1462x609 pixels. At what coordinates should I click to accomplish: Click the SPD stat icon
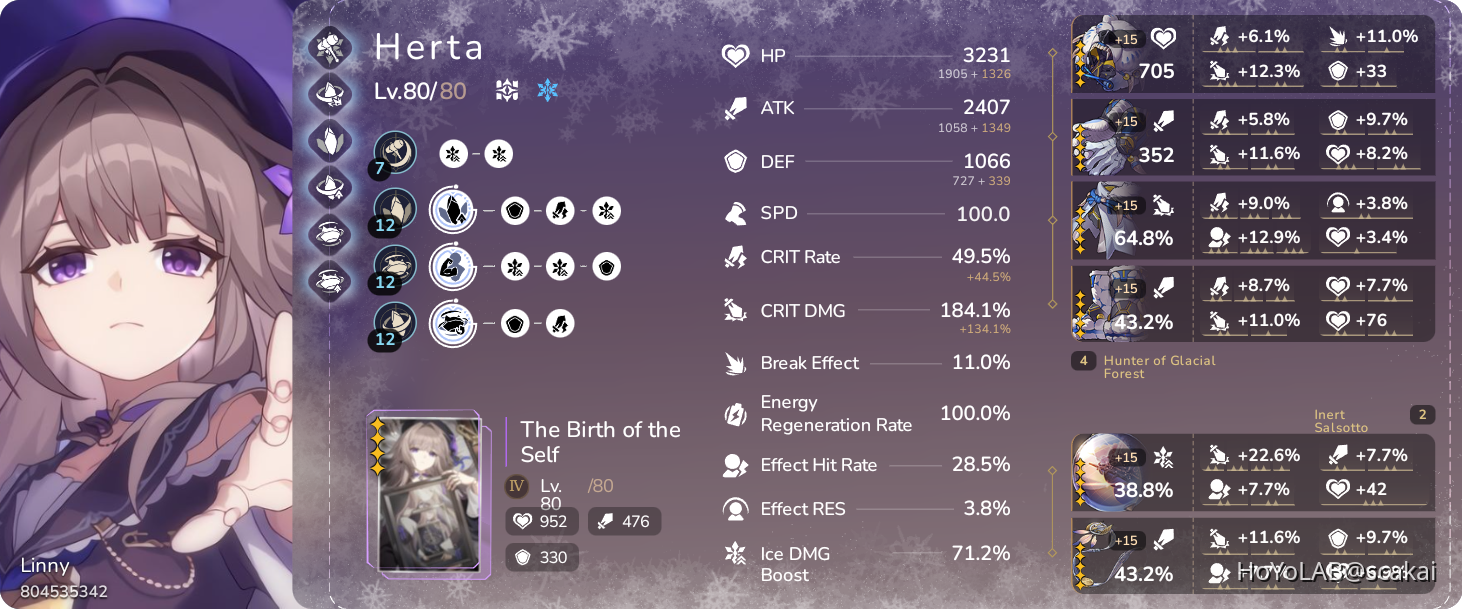point(735,212)
